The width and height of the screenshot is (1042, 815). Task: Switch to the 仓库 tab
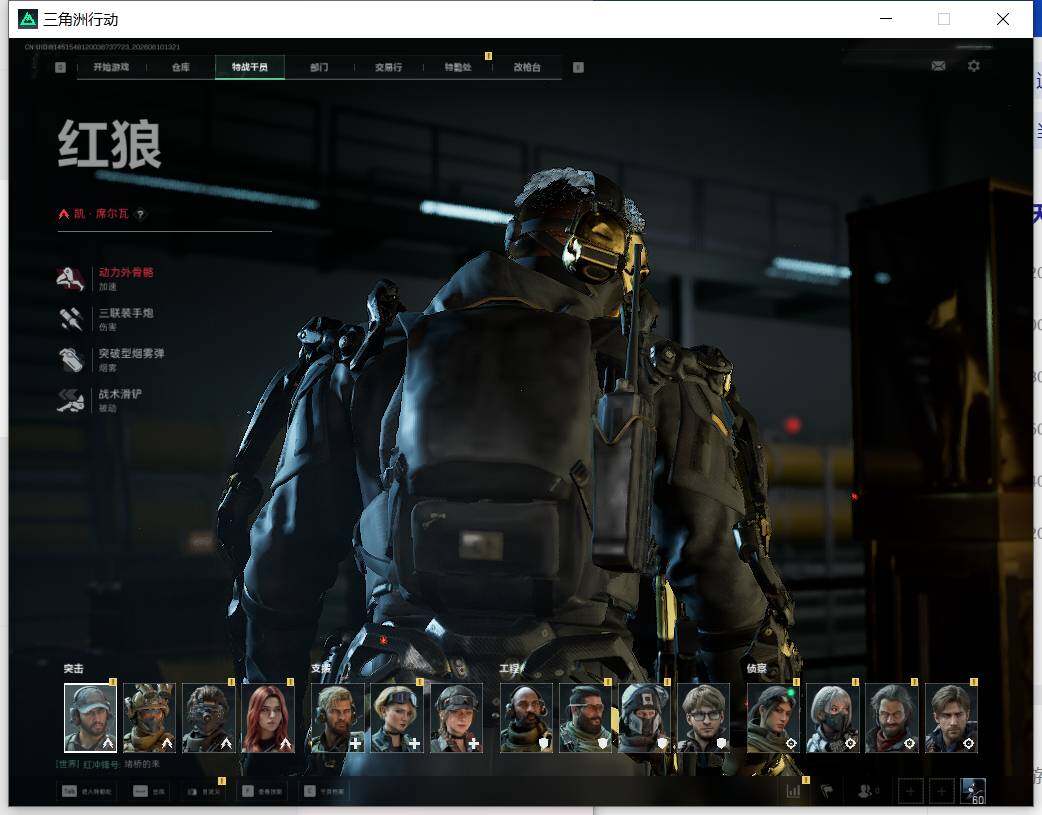coord(181,67)
